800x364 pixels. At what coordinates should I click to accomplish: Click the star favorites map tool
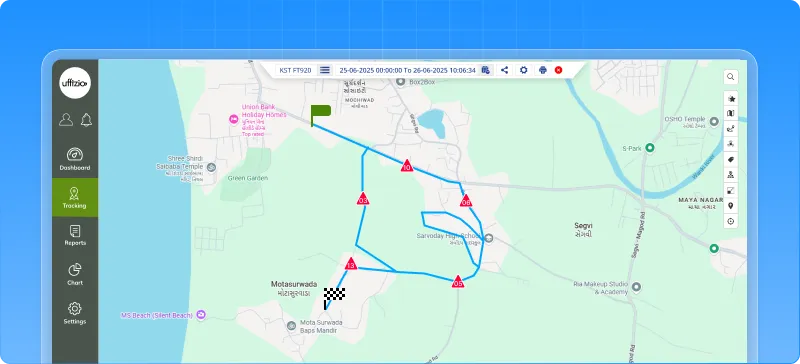tap(731, 99)
